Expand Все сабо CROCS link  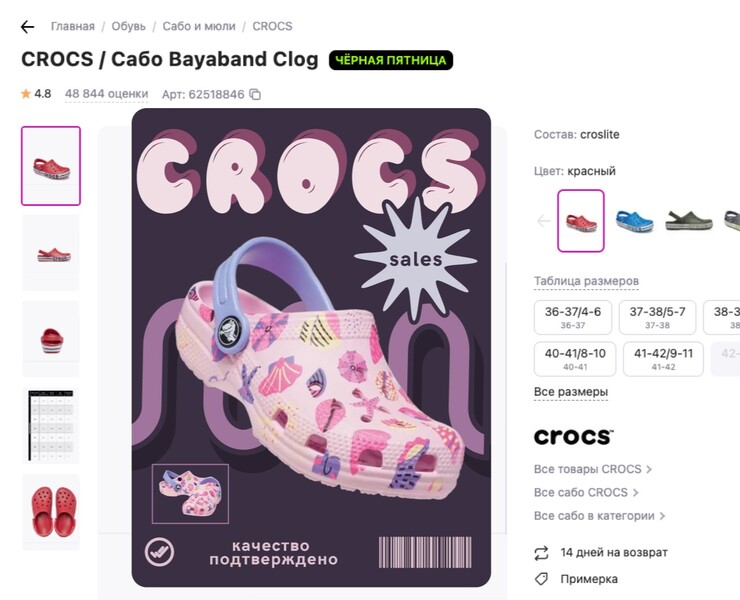click(x=586, y=492)
